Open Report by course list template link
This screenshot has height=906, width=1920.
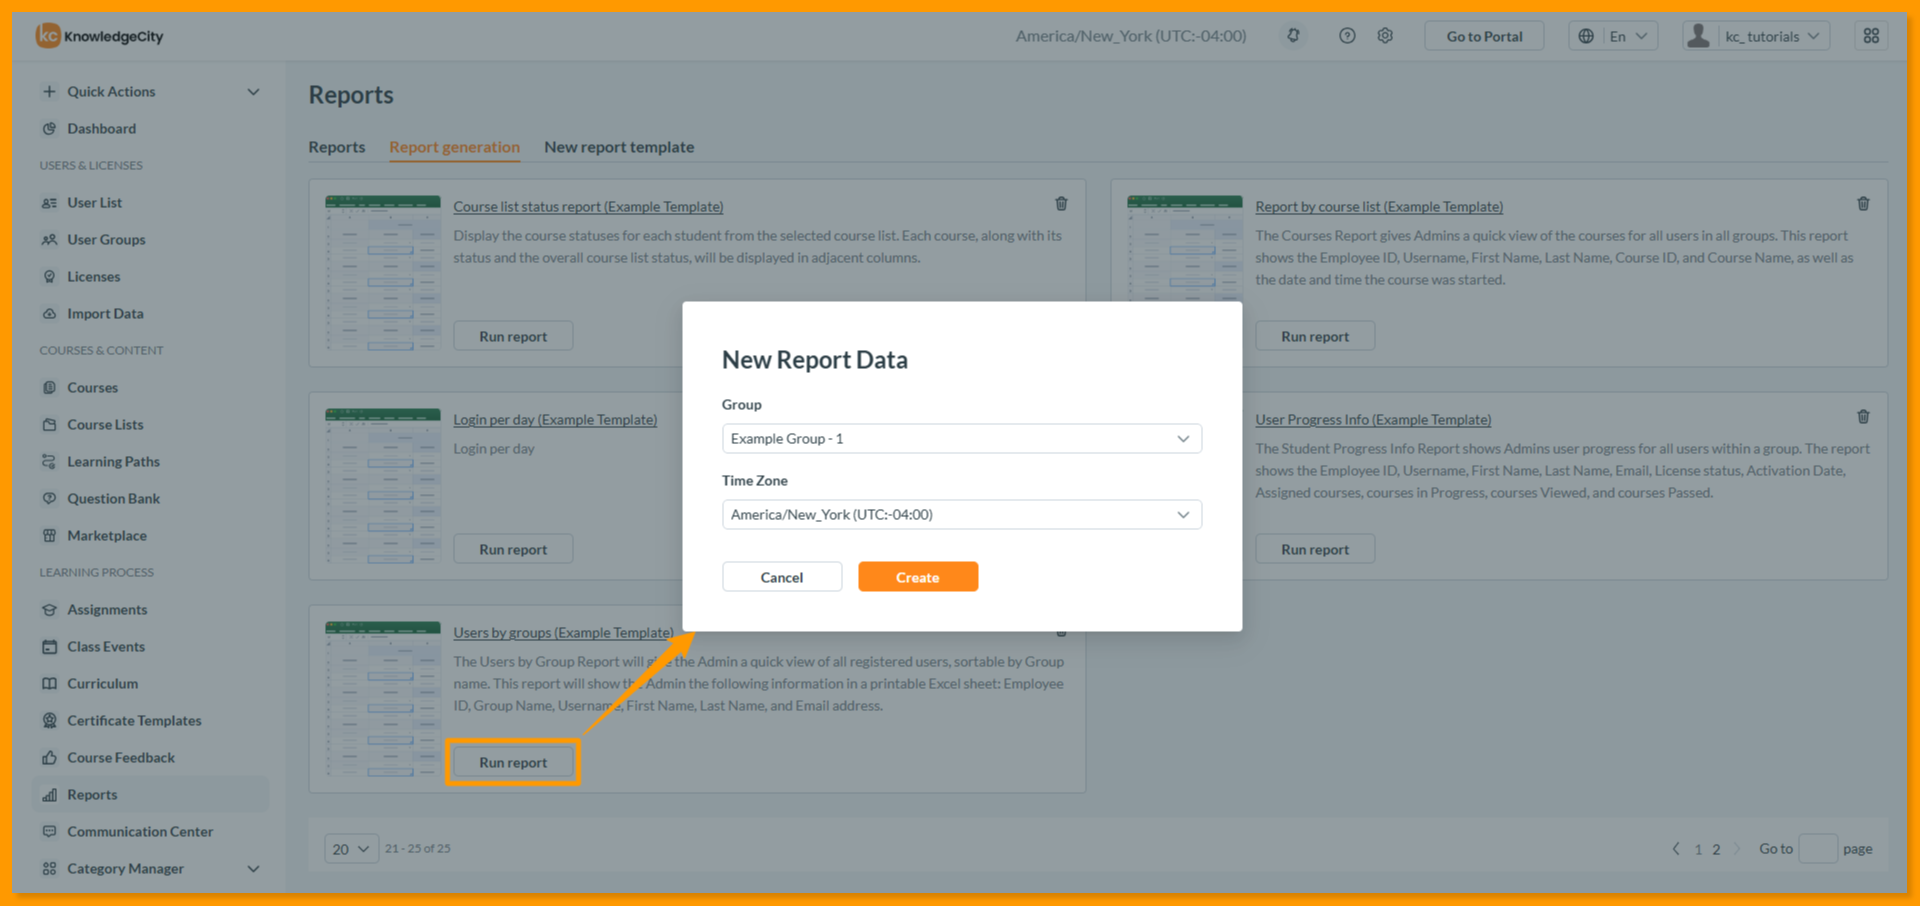[x=1379, y=207]
